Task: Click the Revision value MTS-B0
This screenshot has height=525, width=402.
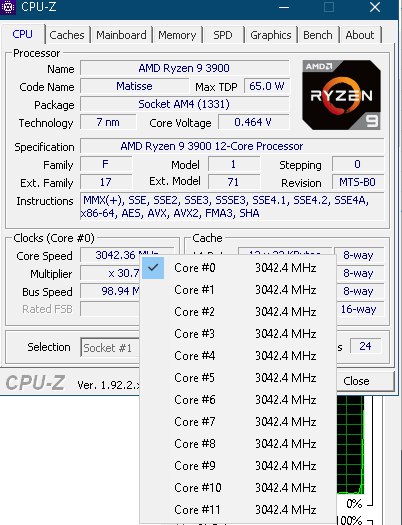Action: [357, 182]
